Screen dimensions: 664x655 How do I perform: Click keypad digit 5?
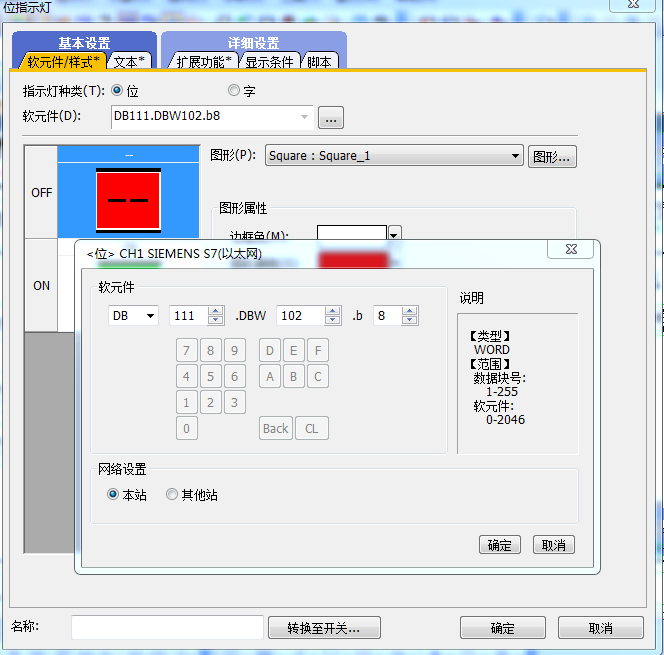coord(210,376)
